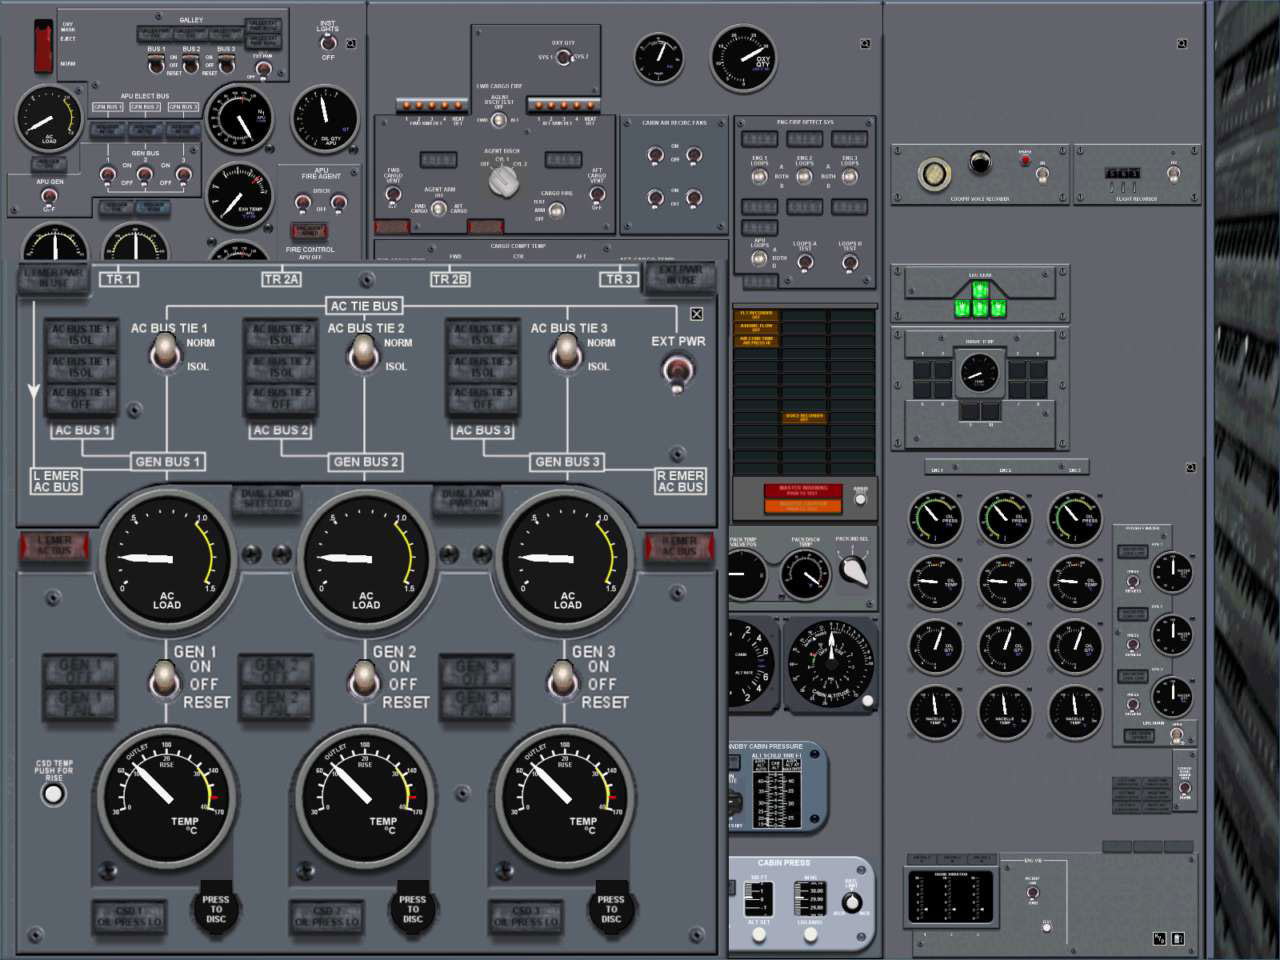Toggle the GEN 1 ON/OFF/RESET switch
The height and width of the screenshot is (960, 1280).
click(164, 679)
